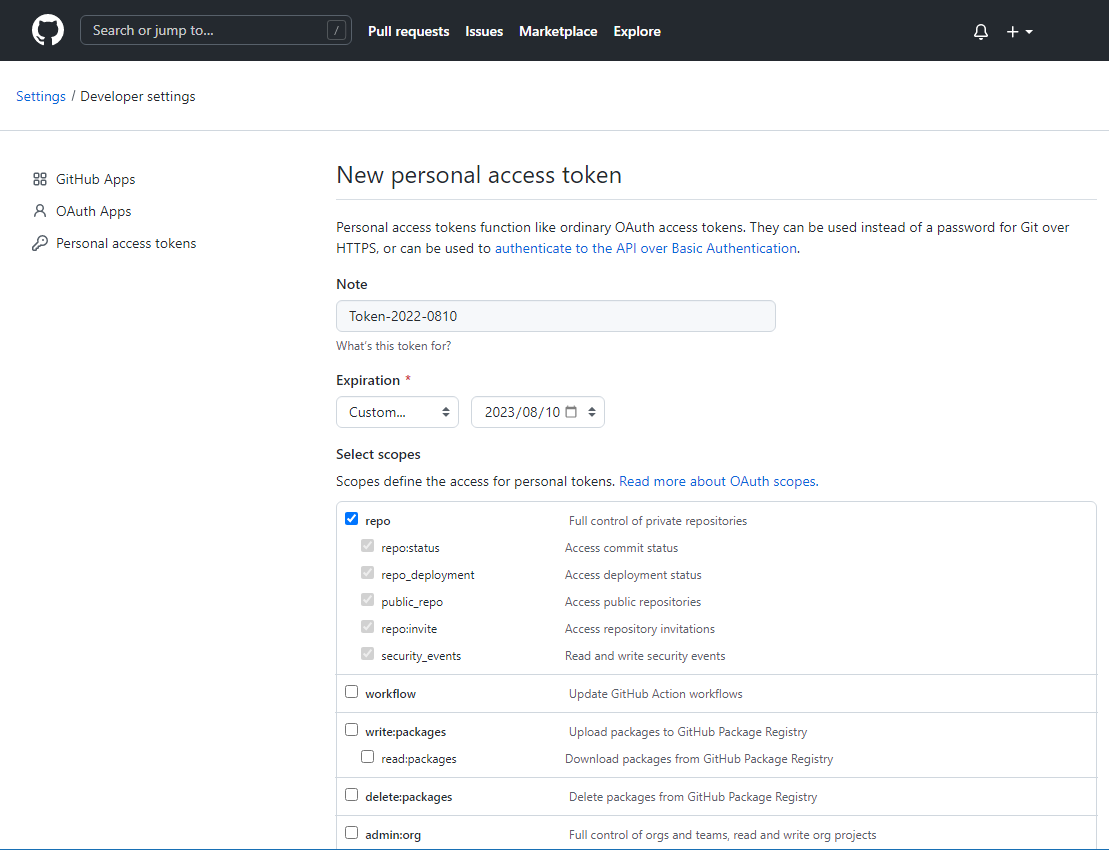
Task: Click the key icon beside Personal access tokens
Action: tap(40, 243)
